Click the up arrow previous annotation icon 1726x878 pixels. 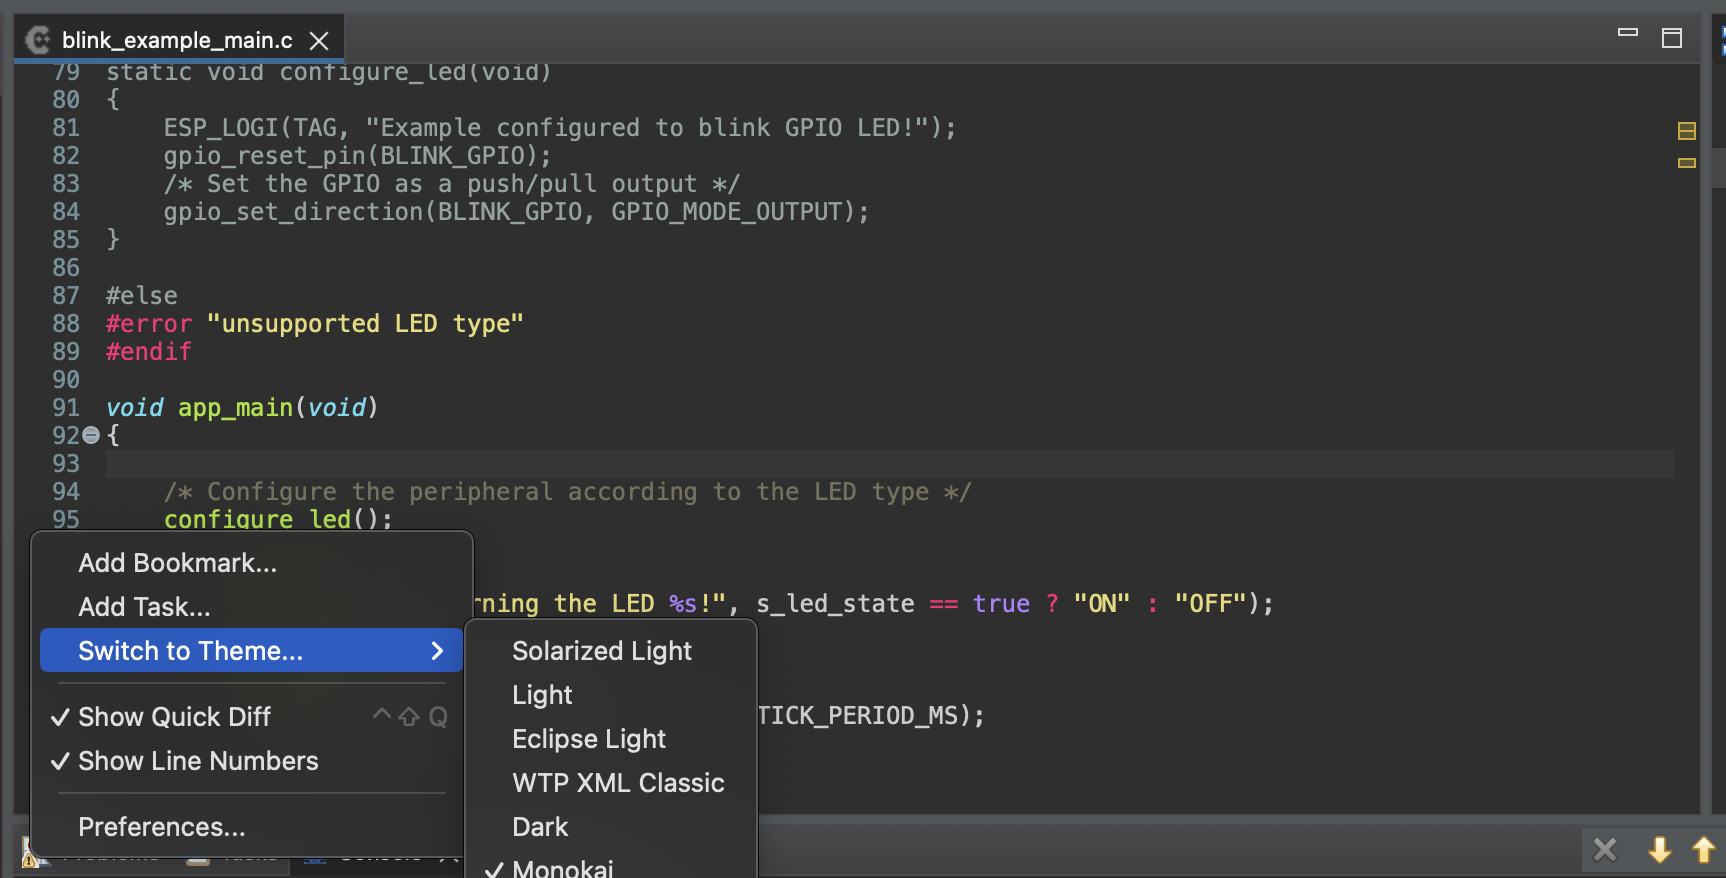1704,850
